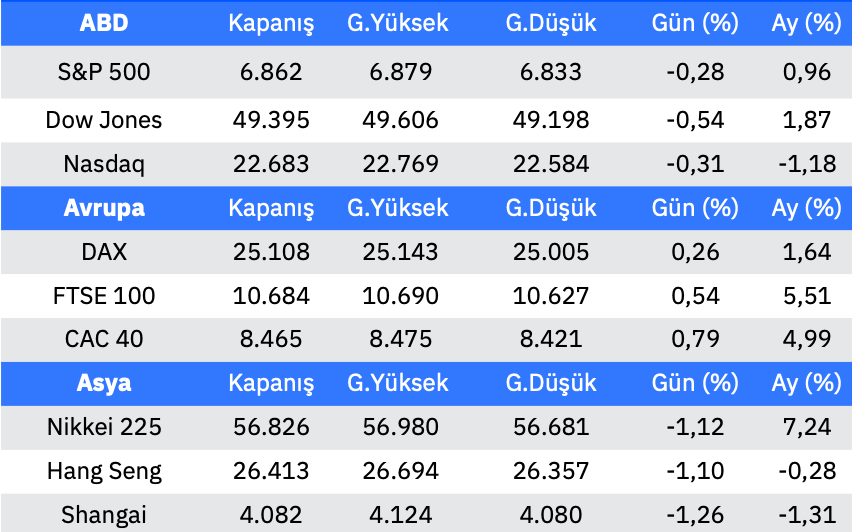Click the Asya section header
This screenshot has height=532, width=852.
pyautogui.click(x=104, y=383)
